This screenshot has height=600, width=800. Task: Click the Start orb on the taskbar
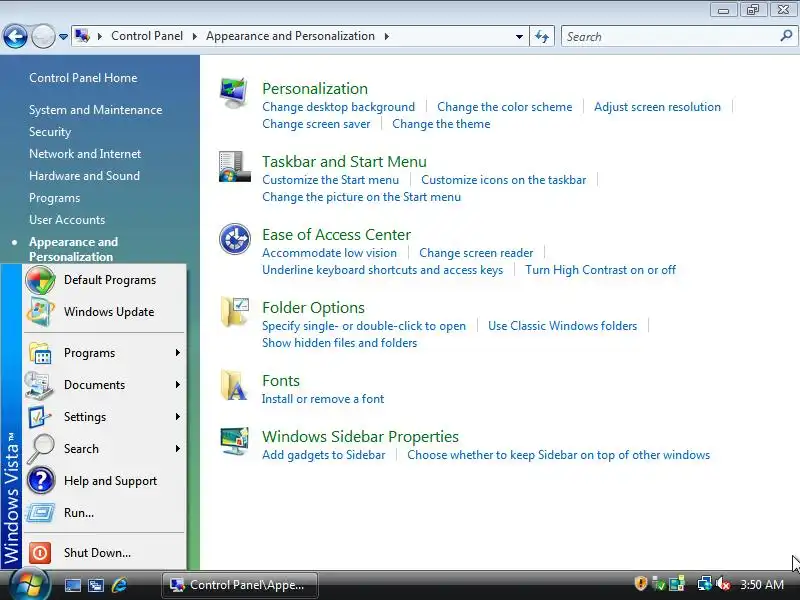(x=29, y=584)
